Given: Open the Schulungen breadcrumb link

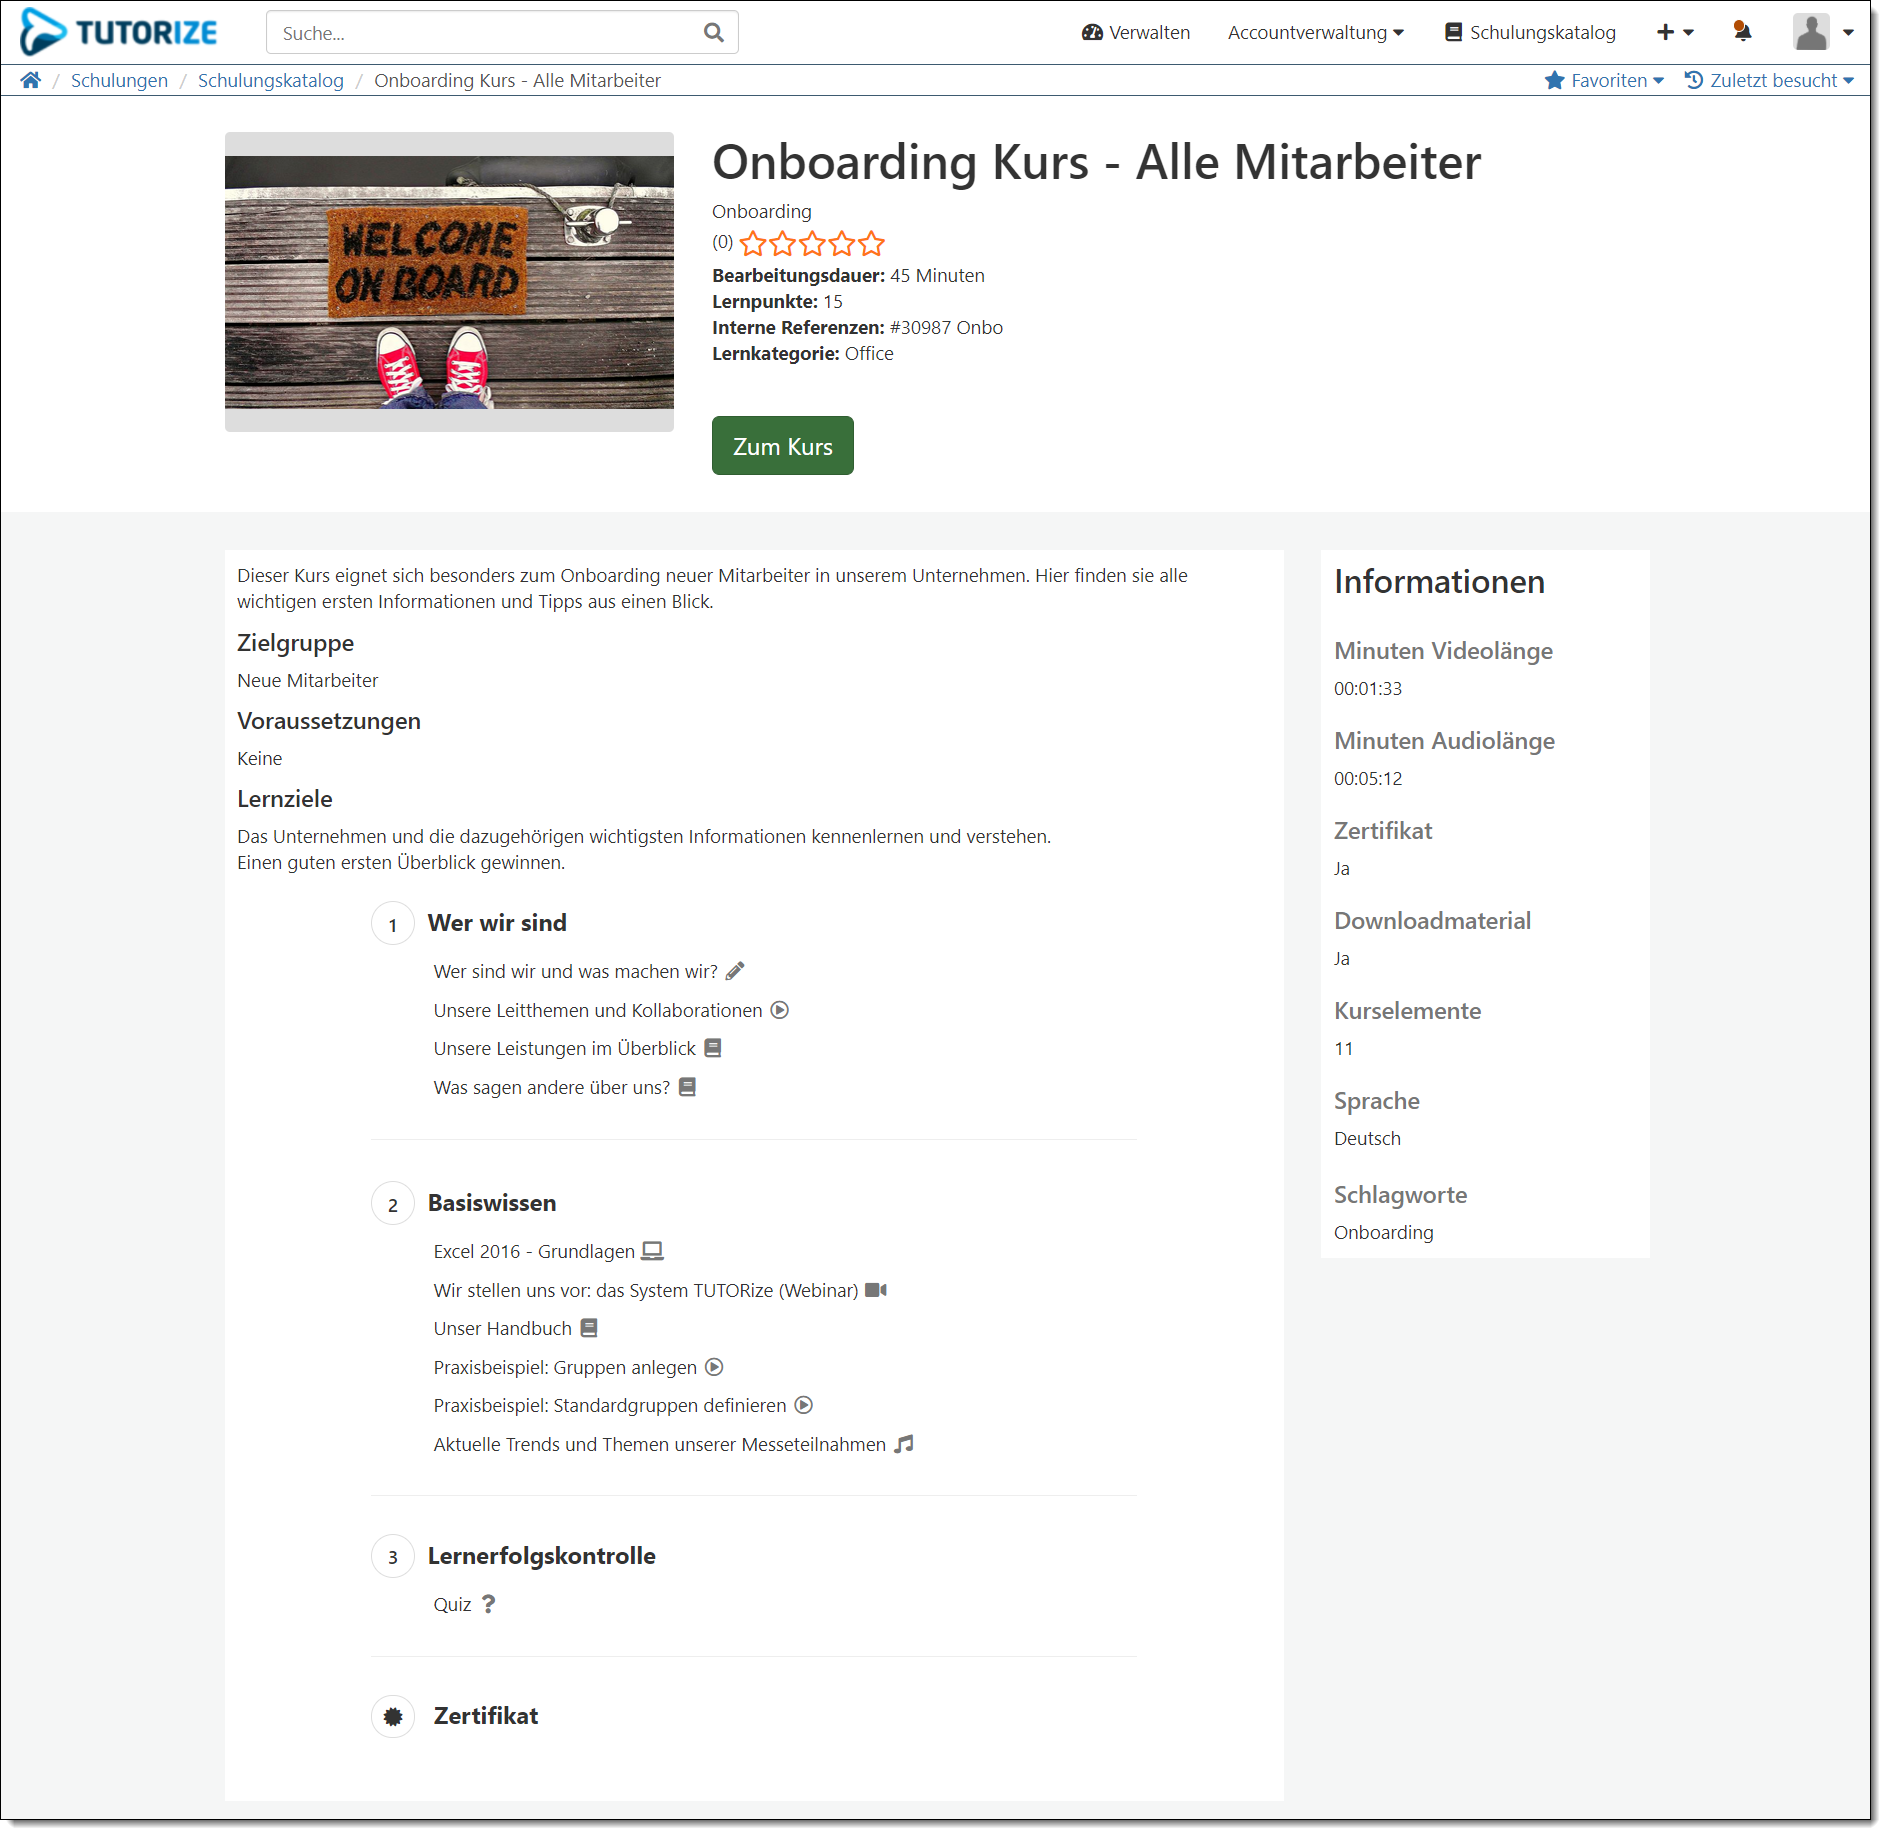Looking at the screenshot, I should click(x=119, y=80).
